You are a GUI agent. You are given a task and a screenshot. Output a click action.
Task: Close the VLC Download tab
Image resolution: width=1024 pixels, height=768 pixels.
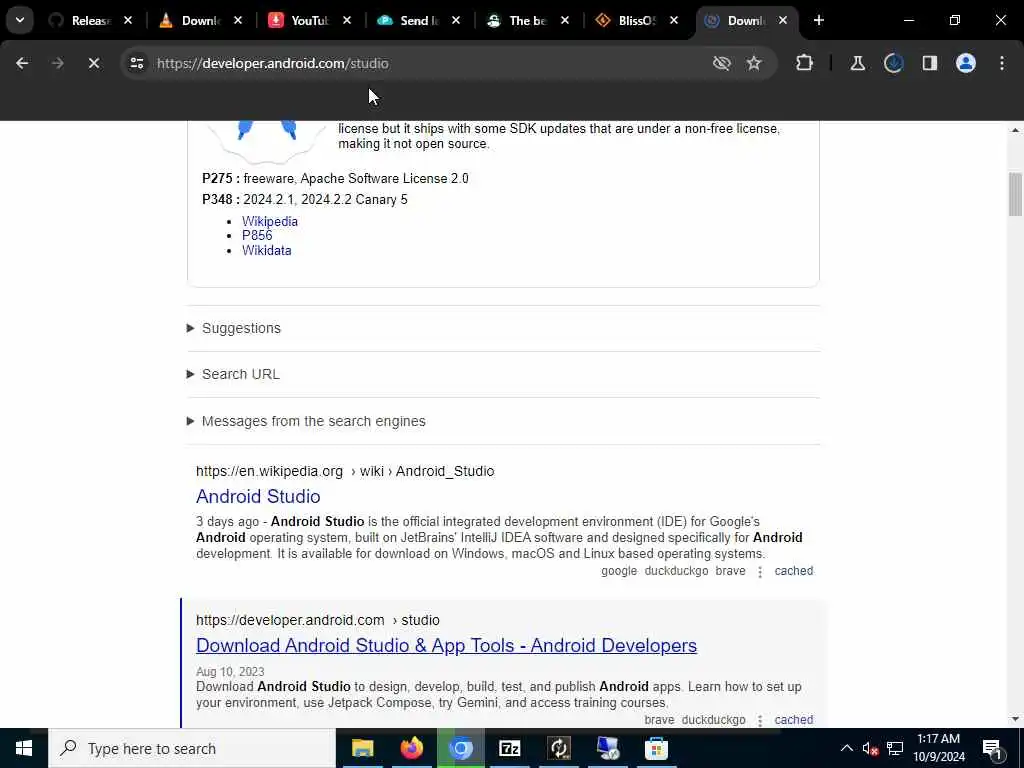pyautogui.click(x=238, y=20)
